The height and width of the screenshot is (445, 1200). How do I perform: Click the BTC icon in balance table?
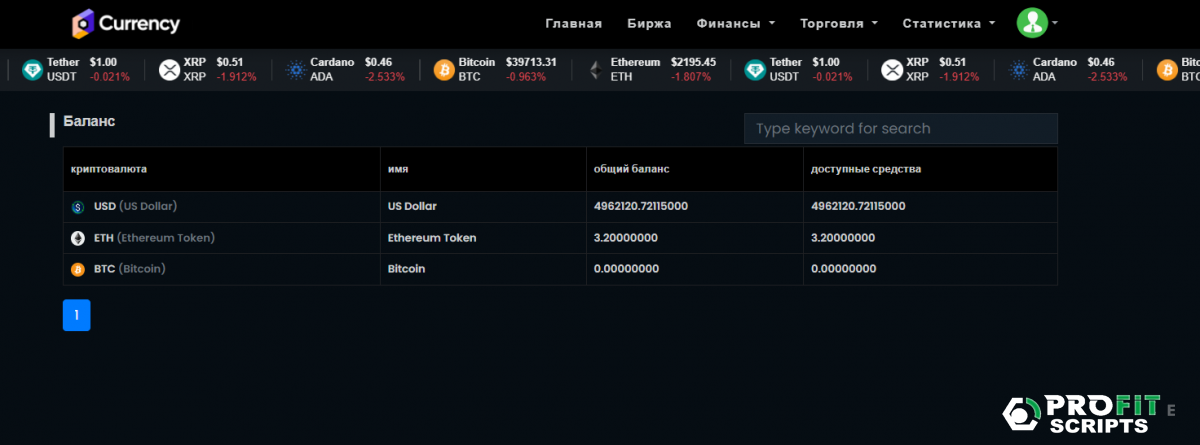78,269
